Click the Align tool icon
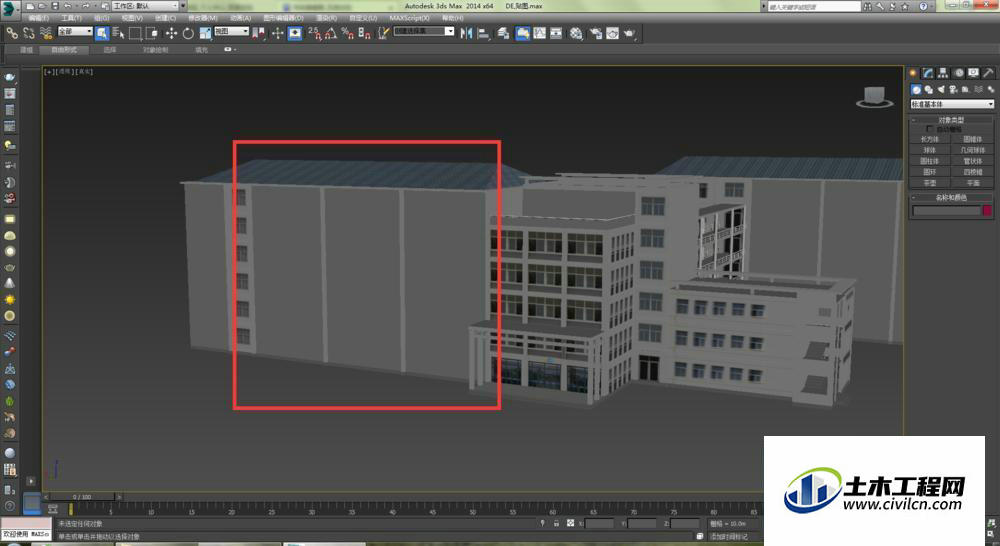 483,33
